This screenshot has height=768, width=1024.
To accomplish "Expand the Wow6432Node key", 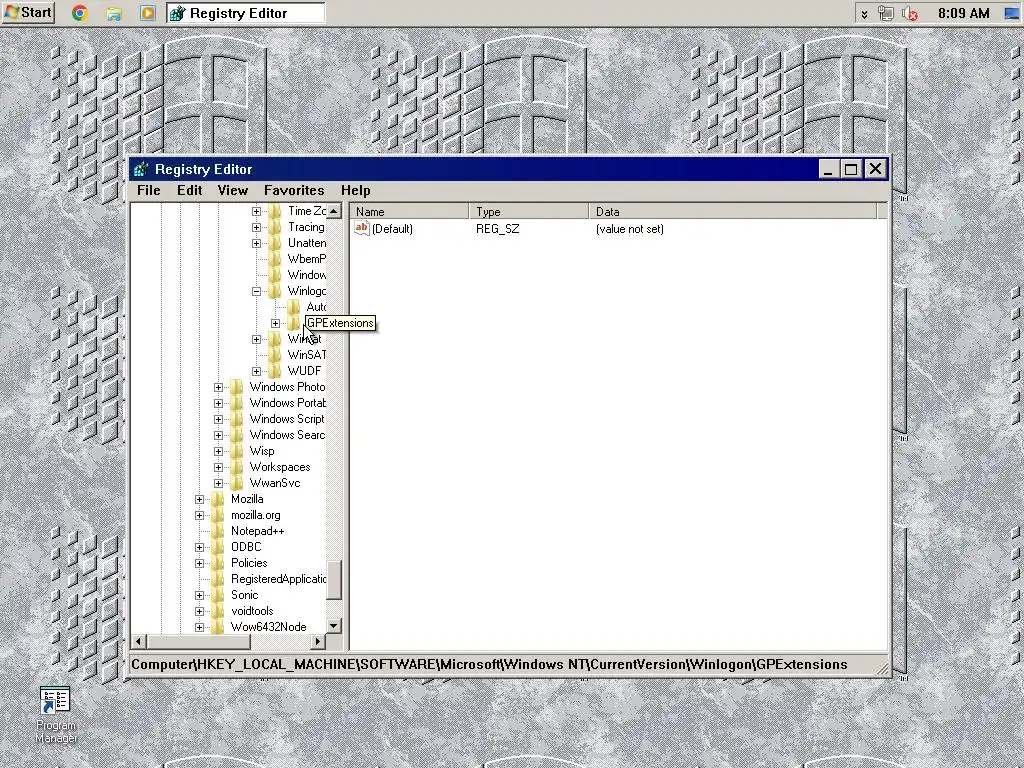I will pyautogui.click(x=200, y=627).
